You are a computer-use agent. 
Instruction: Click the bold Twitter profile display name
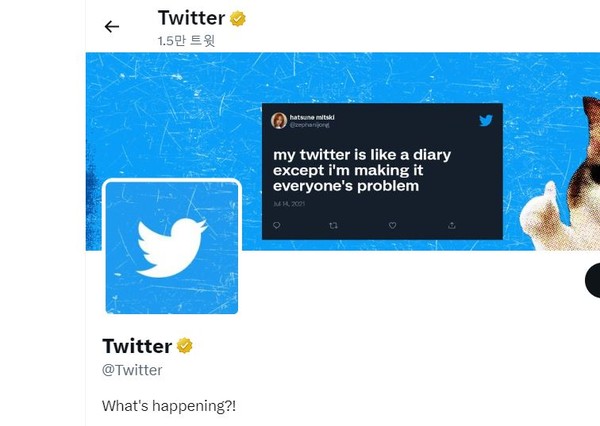pyautogui.click(x=137, y=346)
